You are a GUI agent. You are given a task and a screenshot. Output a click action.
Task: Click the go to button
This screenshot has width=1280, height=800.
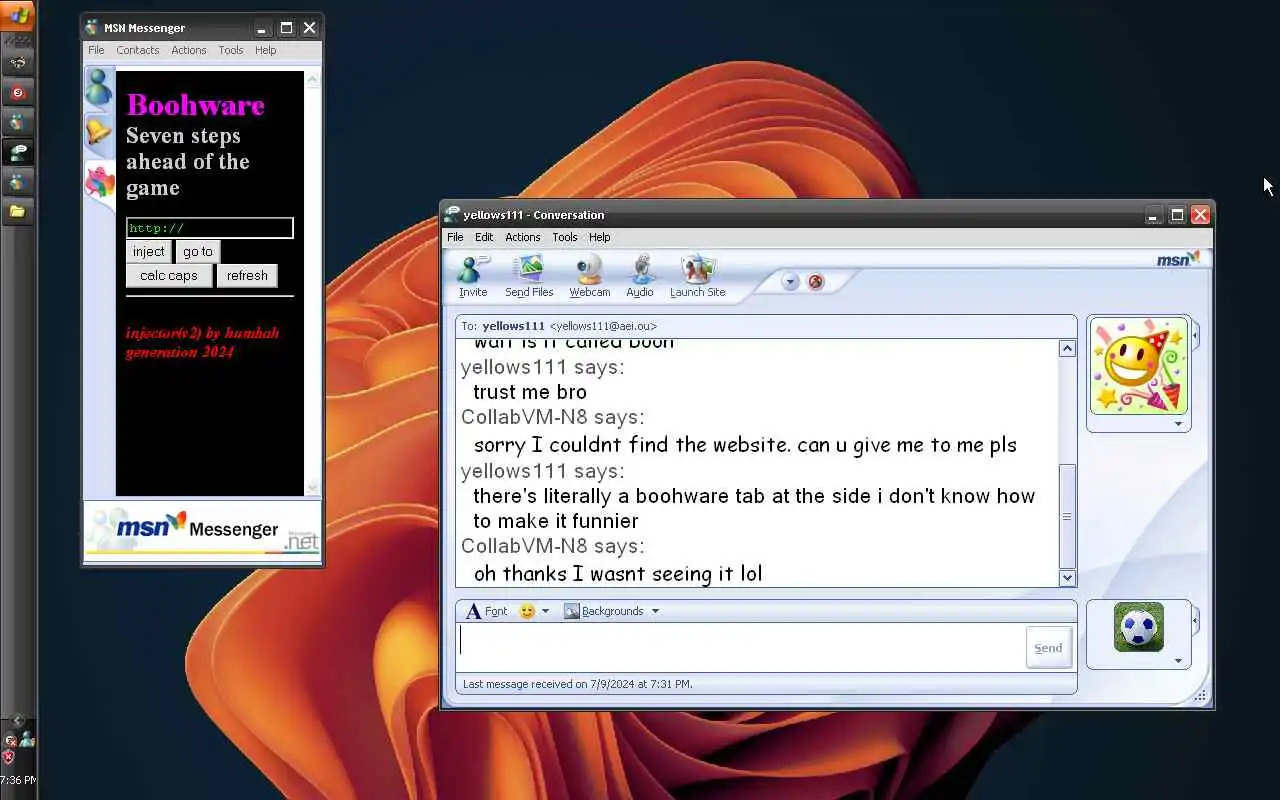click(x=198, y=252)
